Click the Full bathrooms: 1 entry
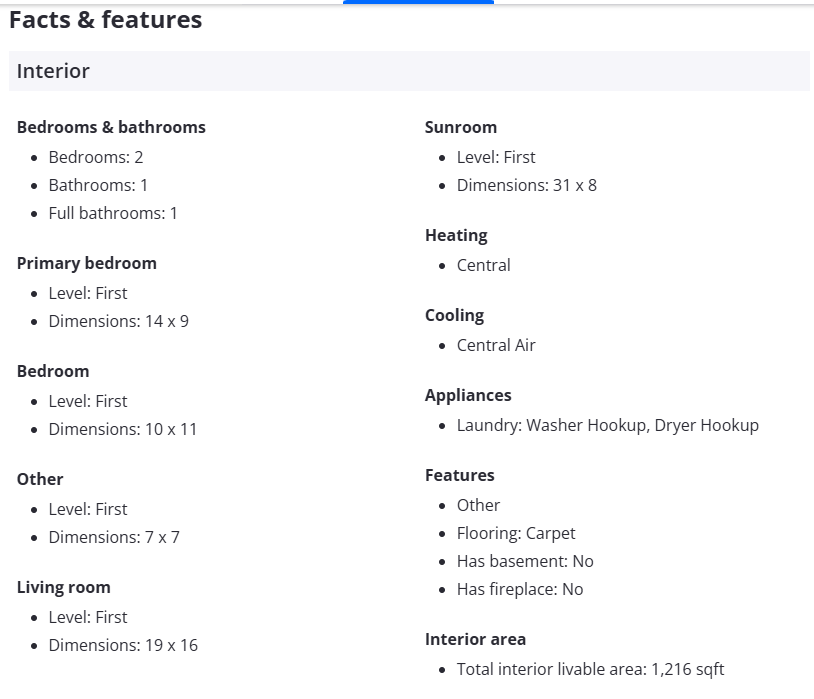Image resolution: width=814 pixels, height=699 pixels. click(x=113, y=213)
